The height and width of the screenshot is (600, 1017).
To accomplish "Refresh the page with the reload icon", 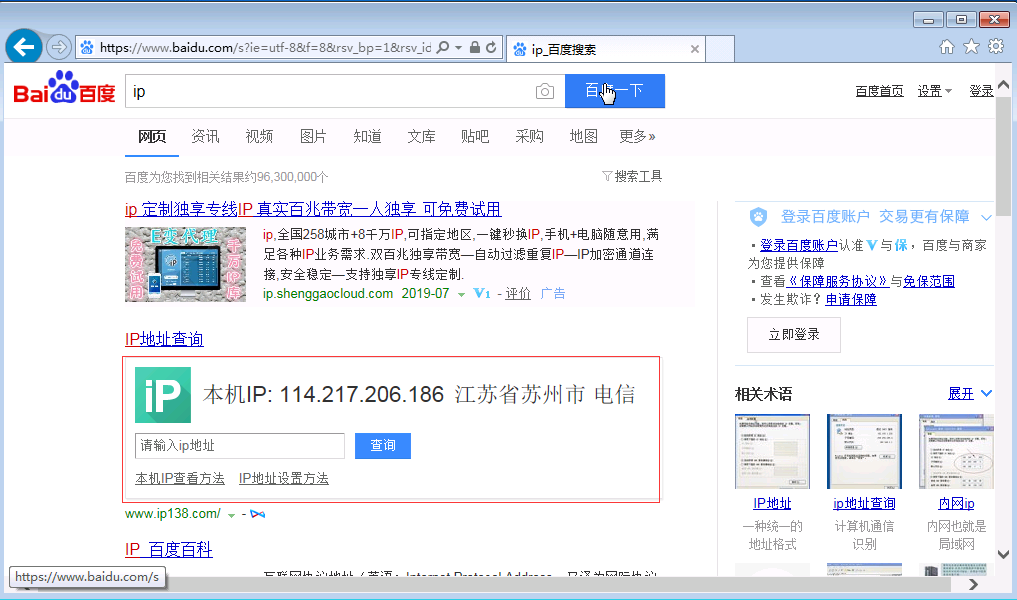I will pyautogui.click(x=491, y=47).
